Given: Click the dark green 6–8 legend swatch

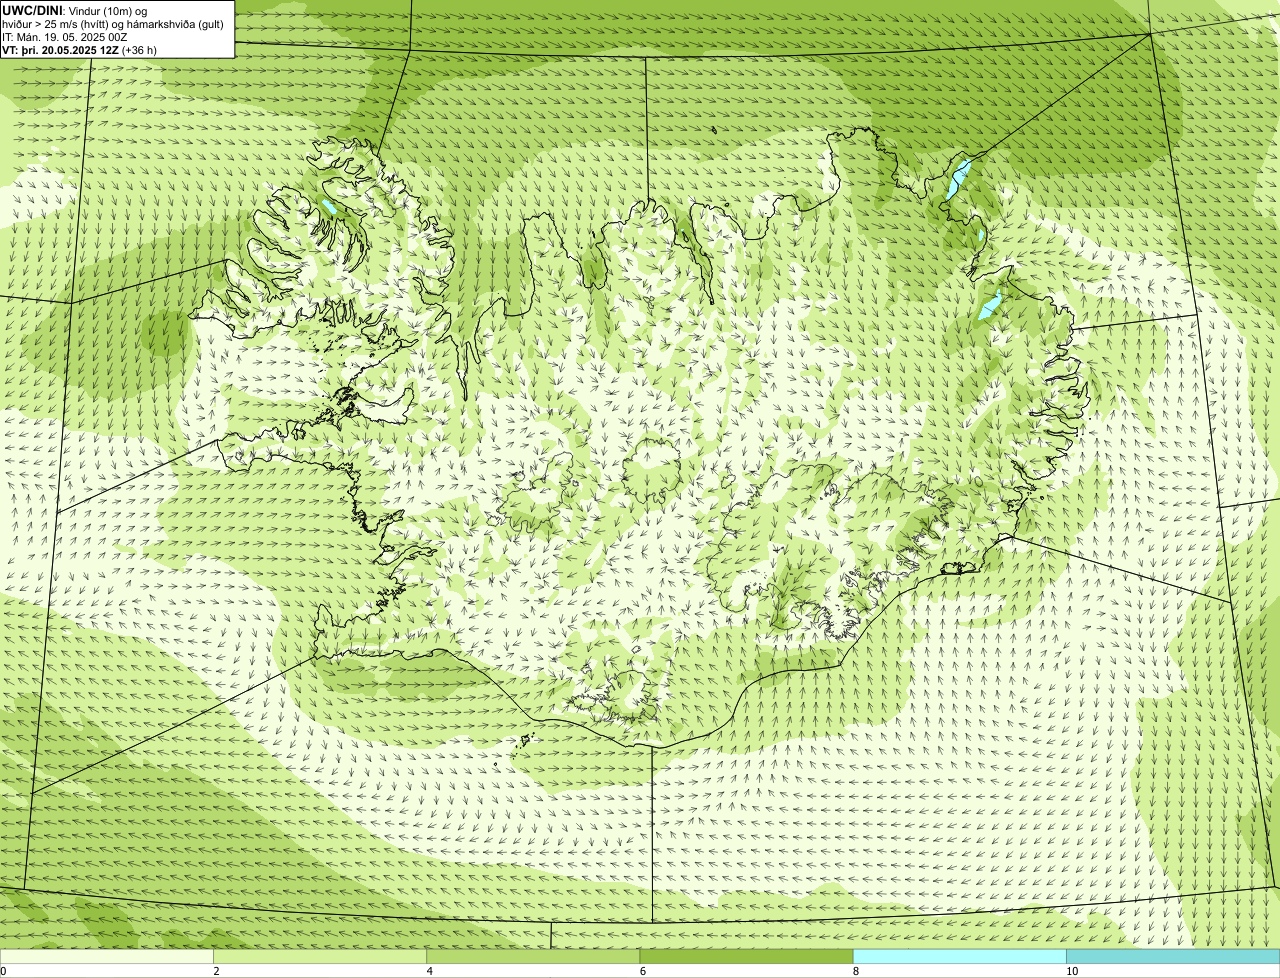Looking at the screenshot, I should [746, 956].
